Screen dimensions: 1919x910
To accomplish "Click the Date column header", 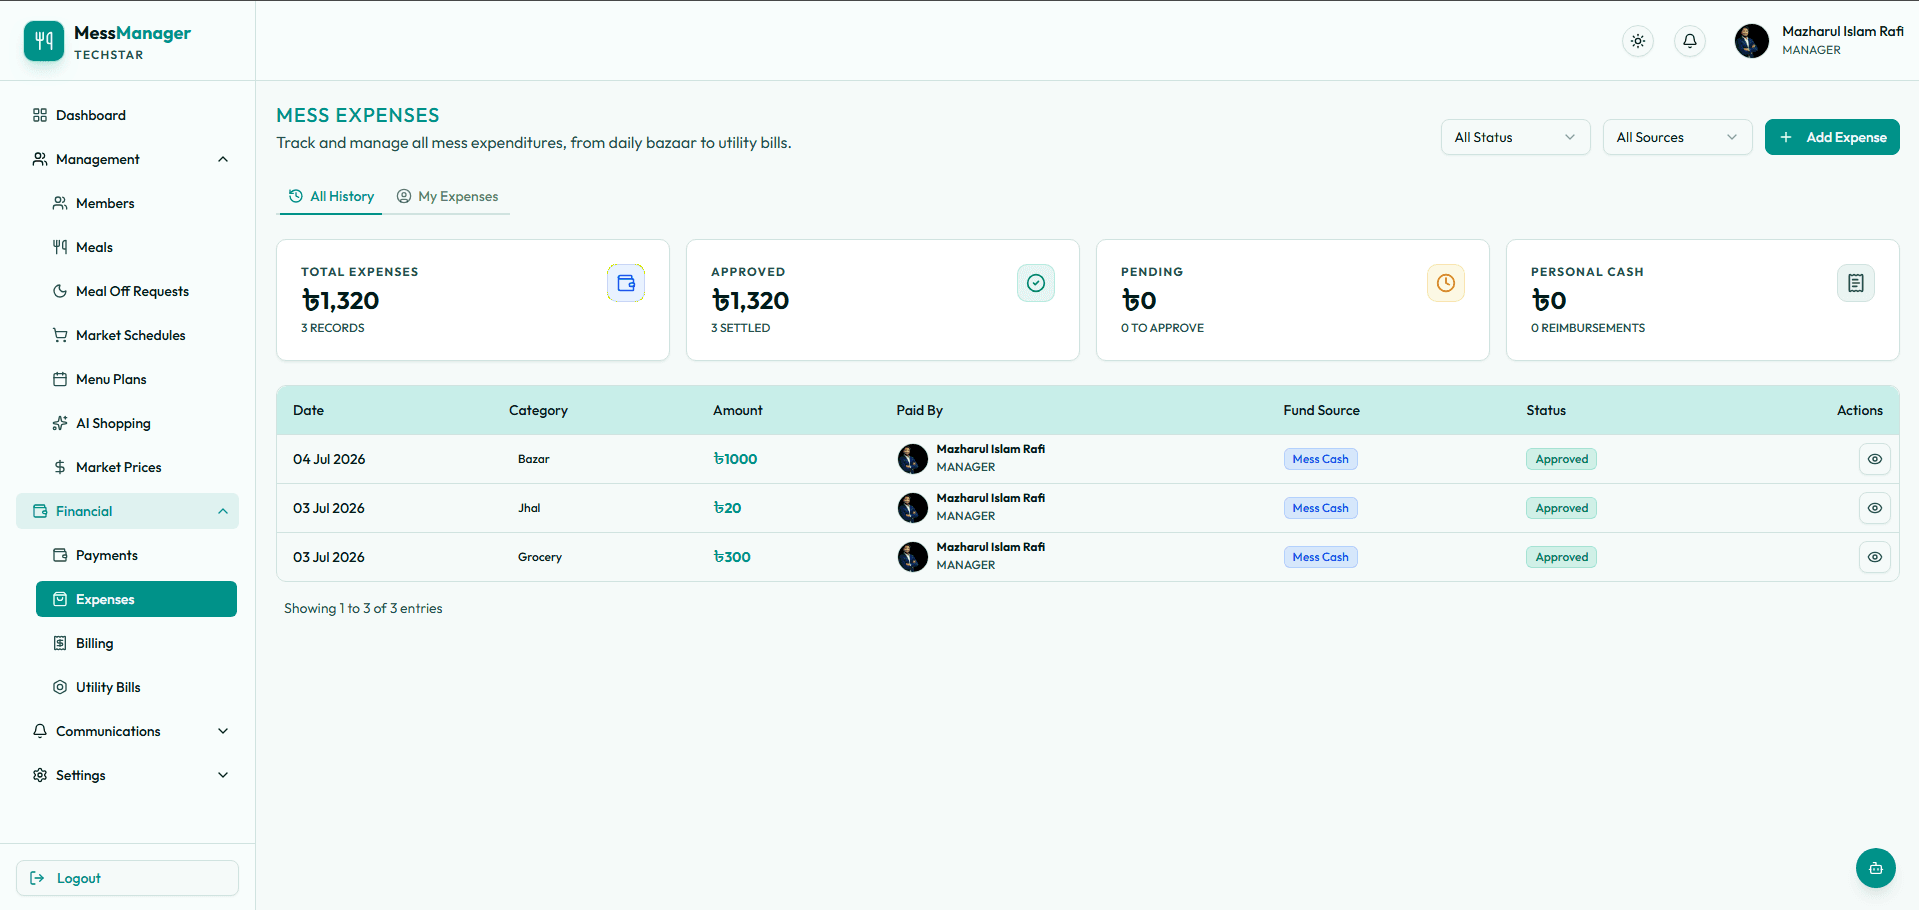I will [308, 410].
